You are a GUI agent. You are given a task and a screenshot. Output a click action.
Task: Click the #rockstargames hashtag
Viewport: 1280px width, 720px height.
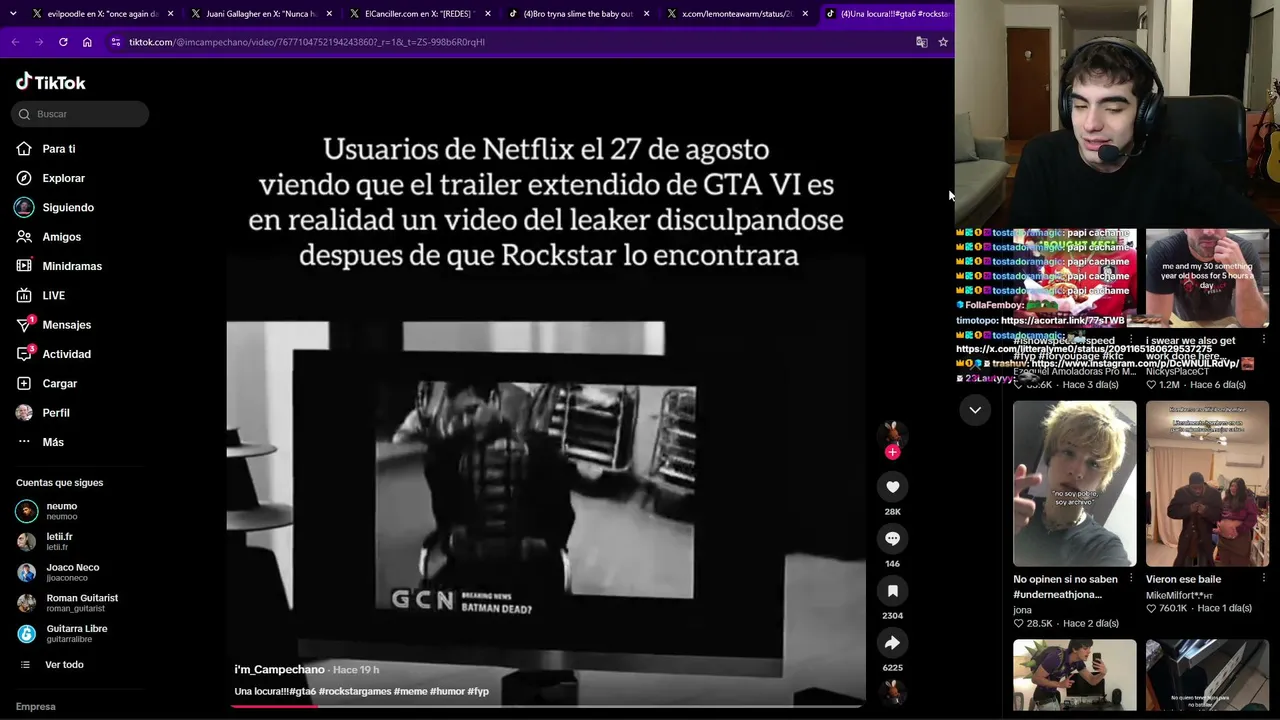coord(354,691)
